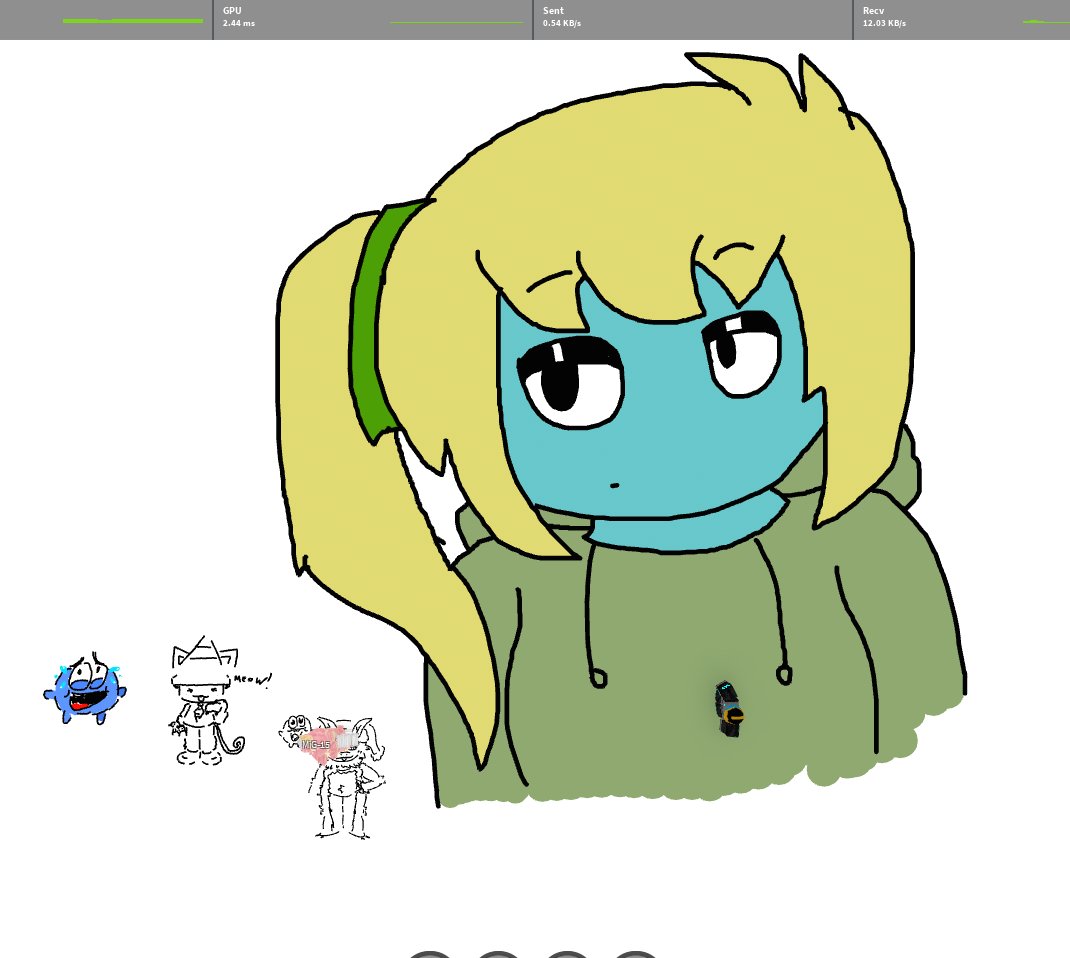Click the MIG-15 label on the sketch
Viewport: 1070px width, 958px height.
pyautogui.click(x=316, y=744)
